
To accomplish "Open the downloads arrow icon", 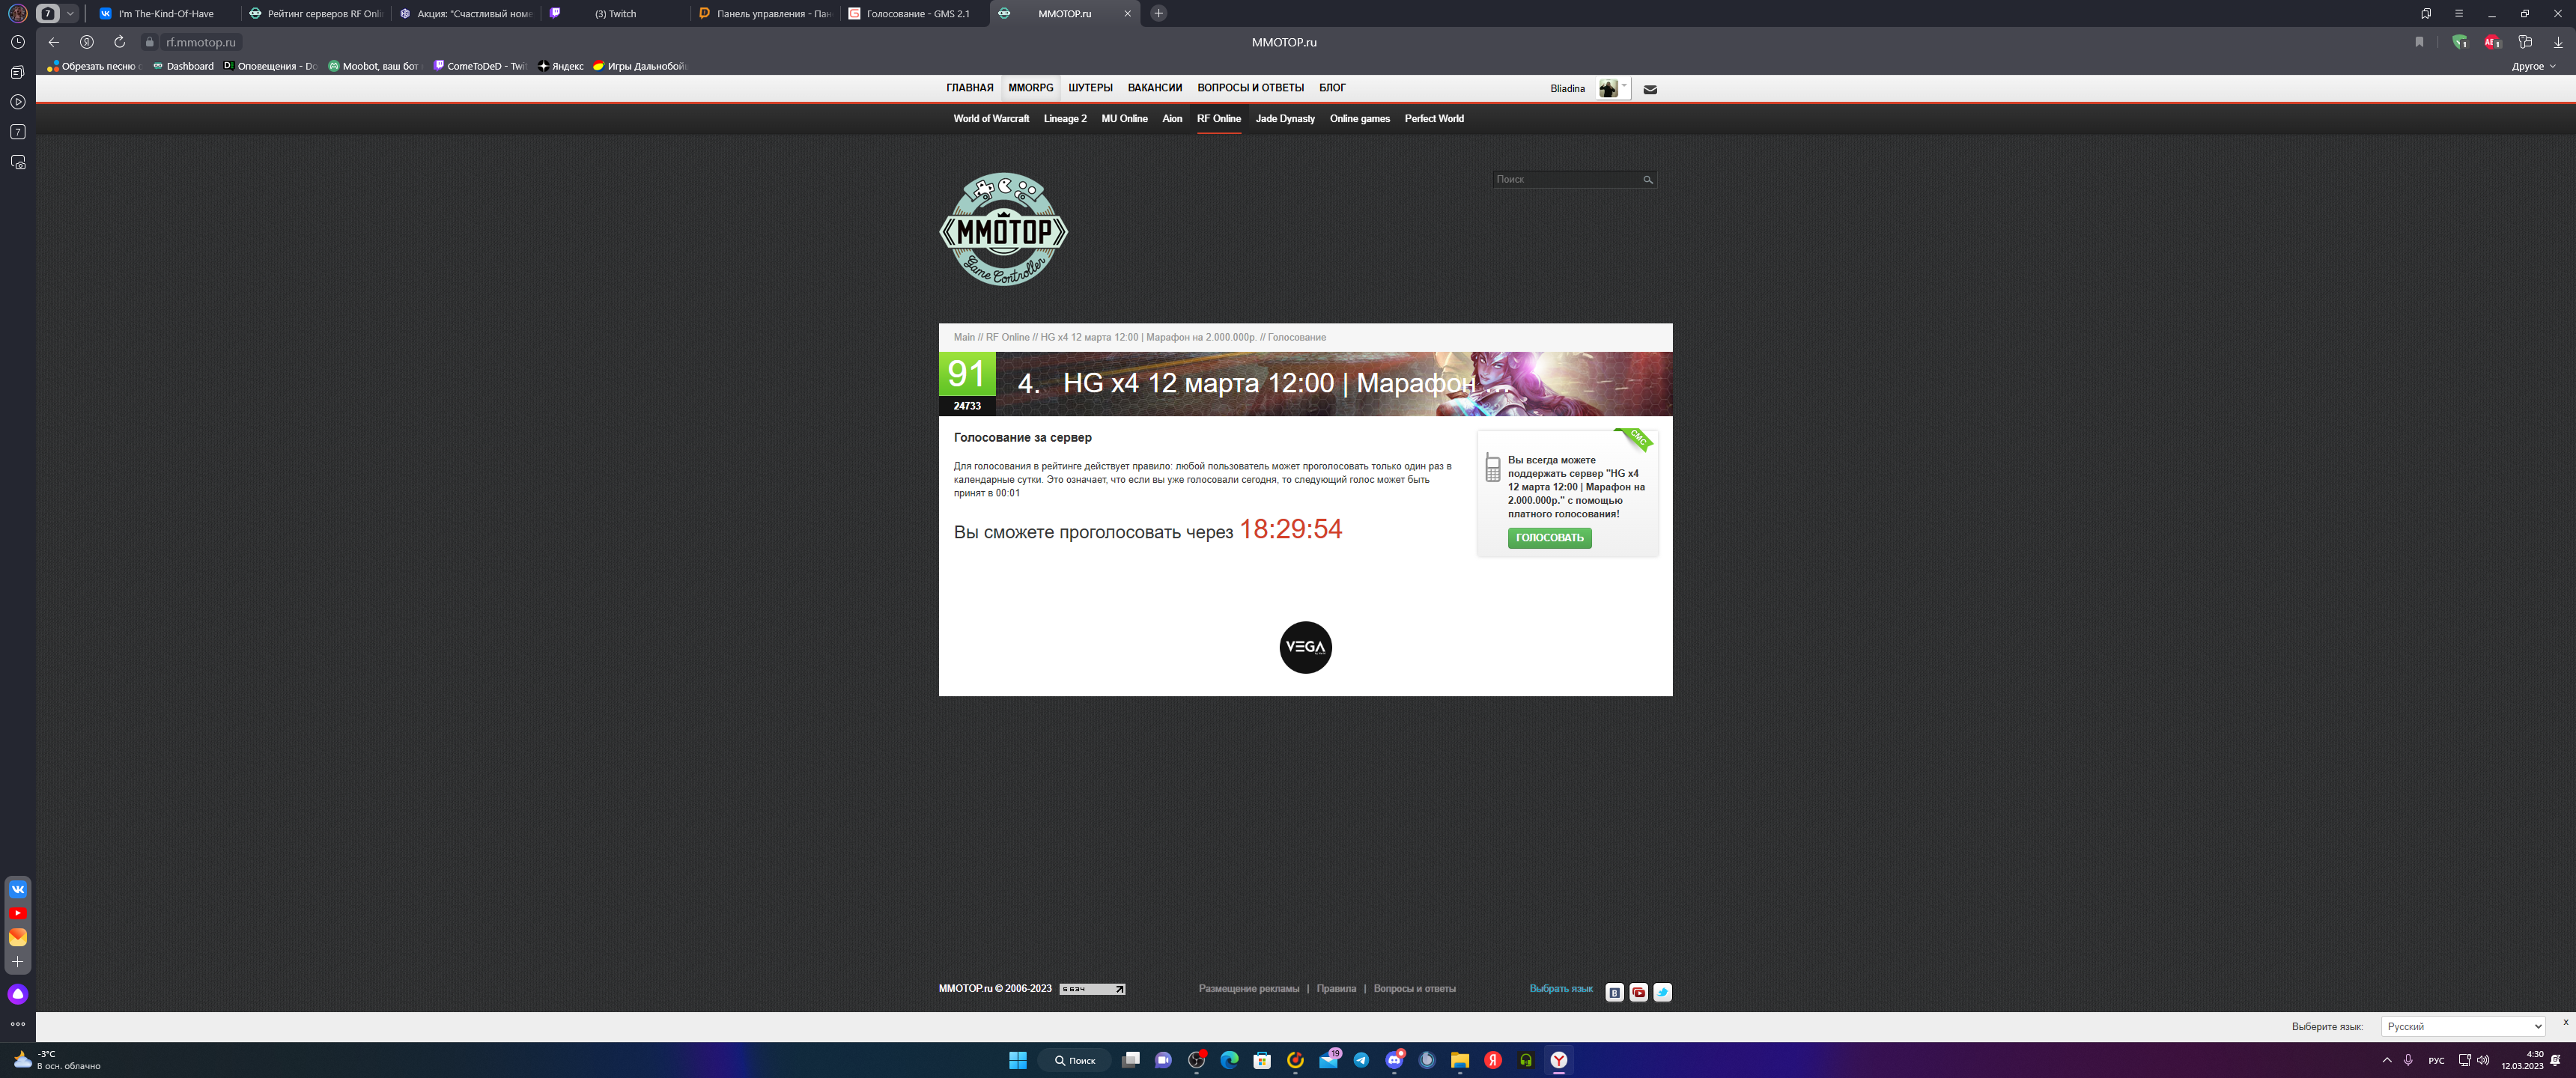I will pyautogui.click(x=2558, y=42).
